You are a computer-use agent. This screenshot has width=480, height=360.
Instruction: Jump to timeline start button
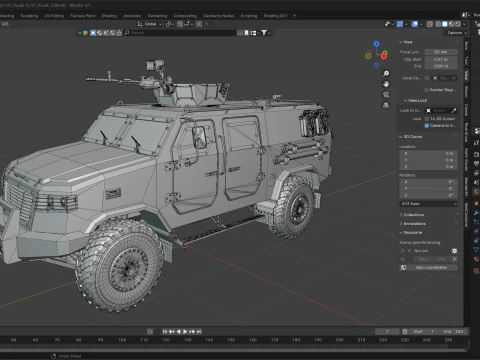pos(165,332)
